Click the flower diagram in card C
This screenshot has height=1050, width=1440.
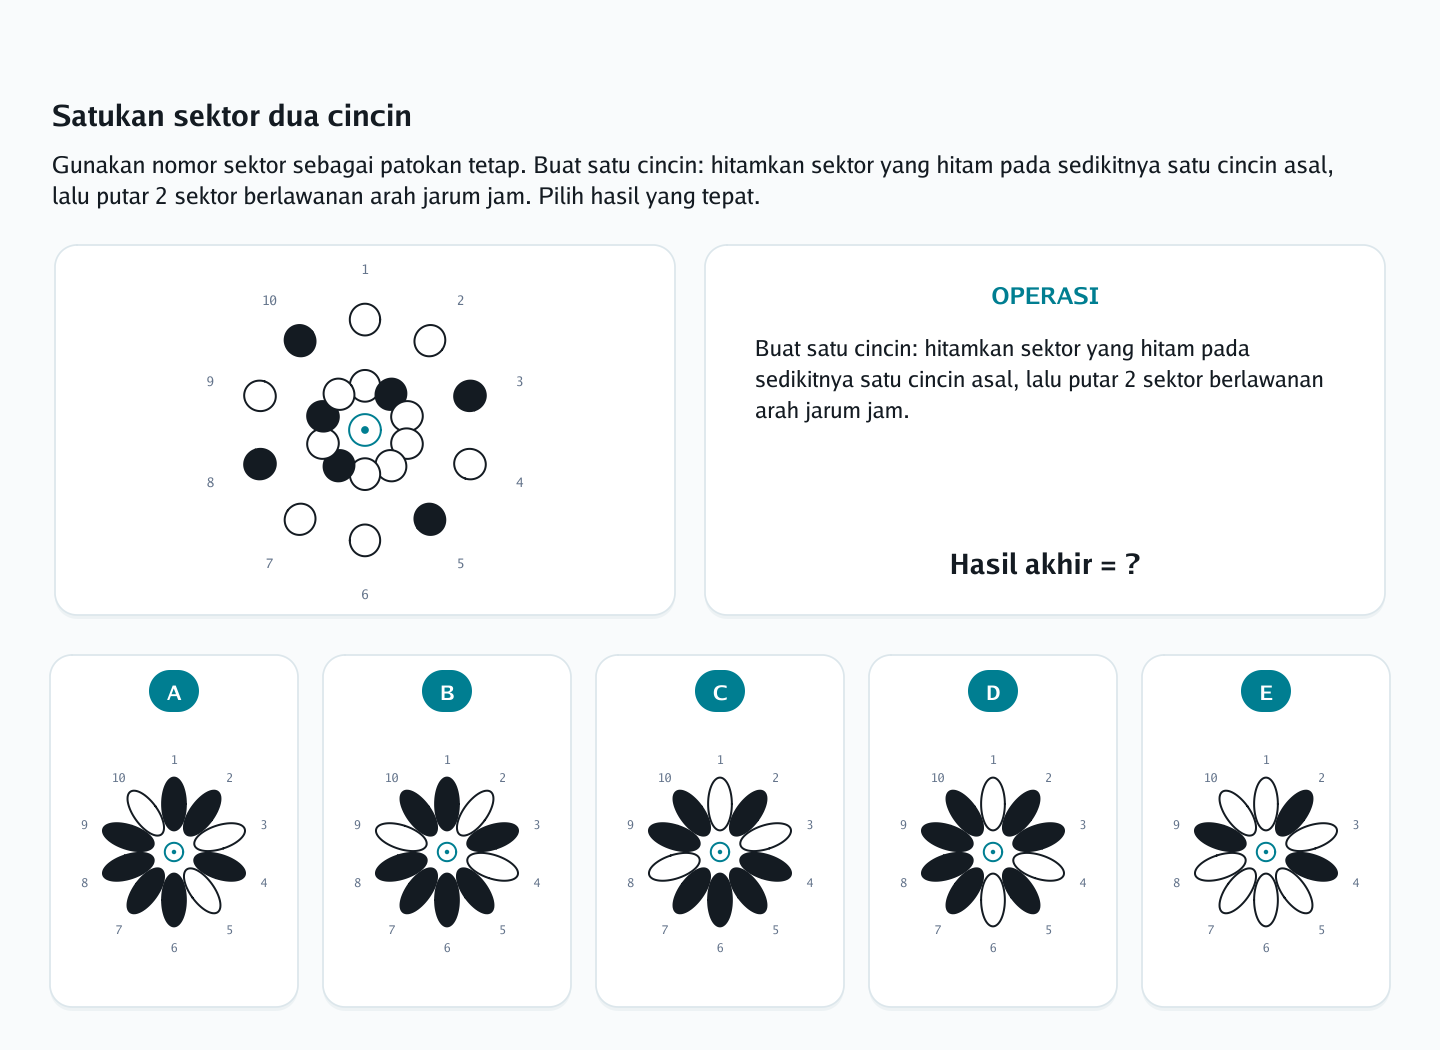coord(720,852)
